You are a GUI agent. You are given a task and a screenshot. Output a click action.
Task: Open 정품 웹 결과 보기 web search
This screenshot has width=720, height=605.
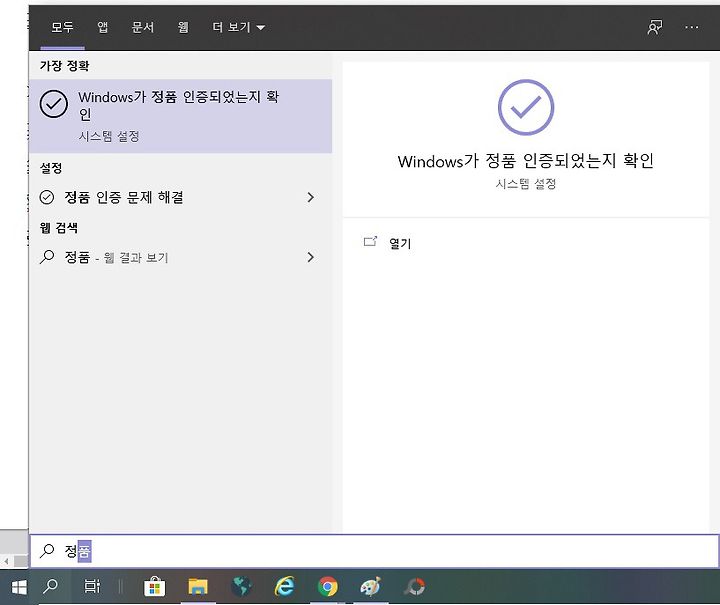coord(180,257)
